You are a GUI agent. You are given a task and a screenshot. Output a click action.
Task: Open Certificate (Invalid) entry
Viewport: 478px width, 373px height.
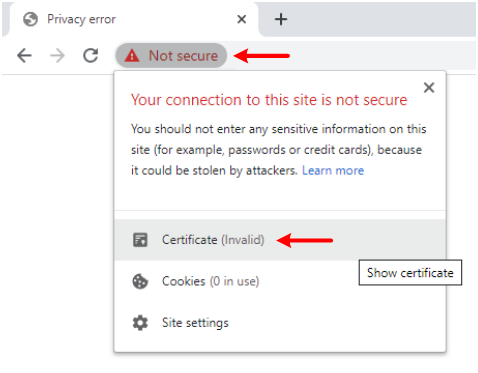click(280, 240)
